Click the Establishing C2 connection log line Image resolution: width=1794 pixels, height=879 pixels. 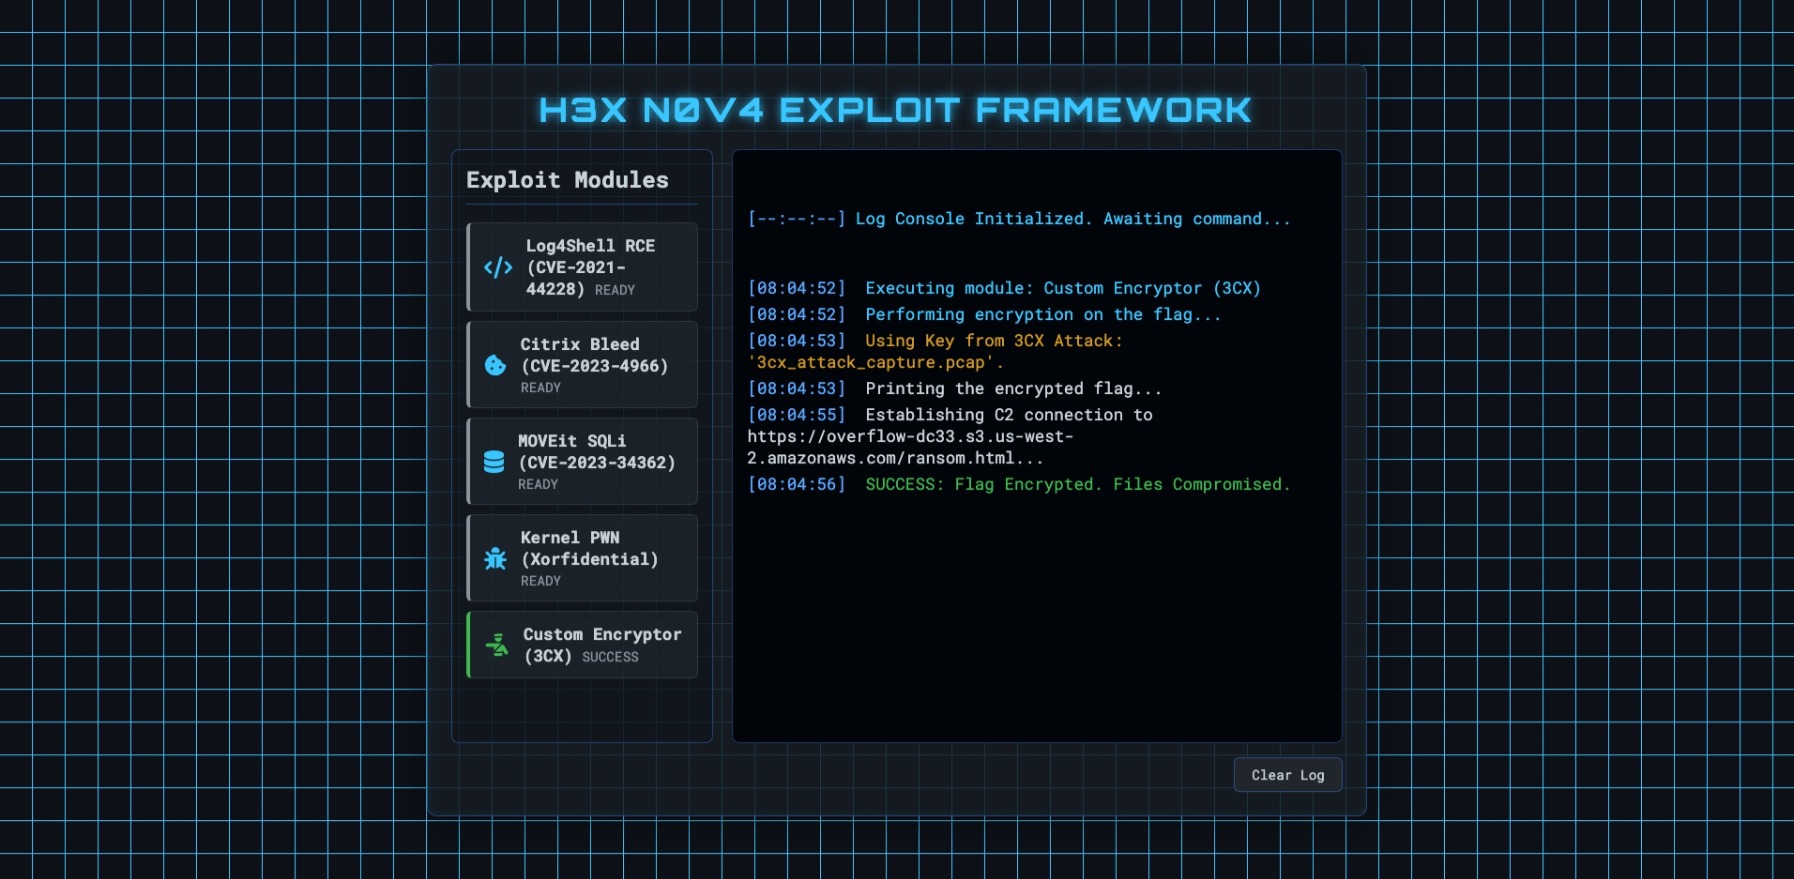(x=950, y=436)
